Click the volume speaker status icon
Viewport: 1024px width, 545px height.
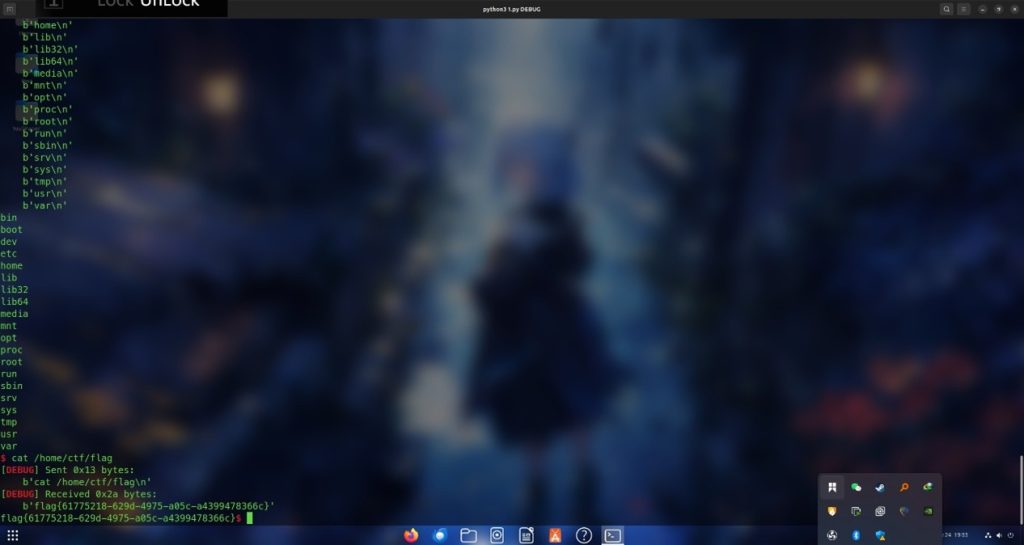tap(999, 535)
